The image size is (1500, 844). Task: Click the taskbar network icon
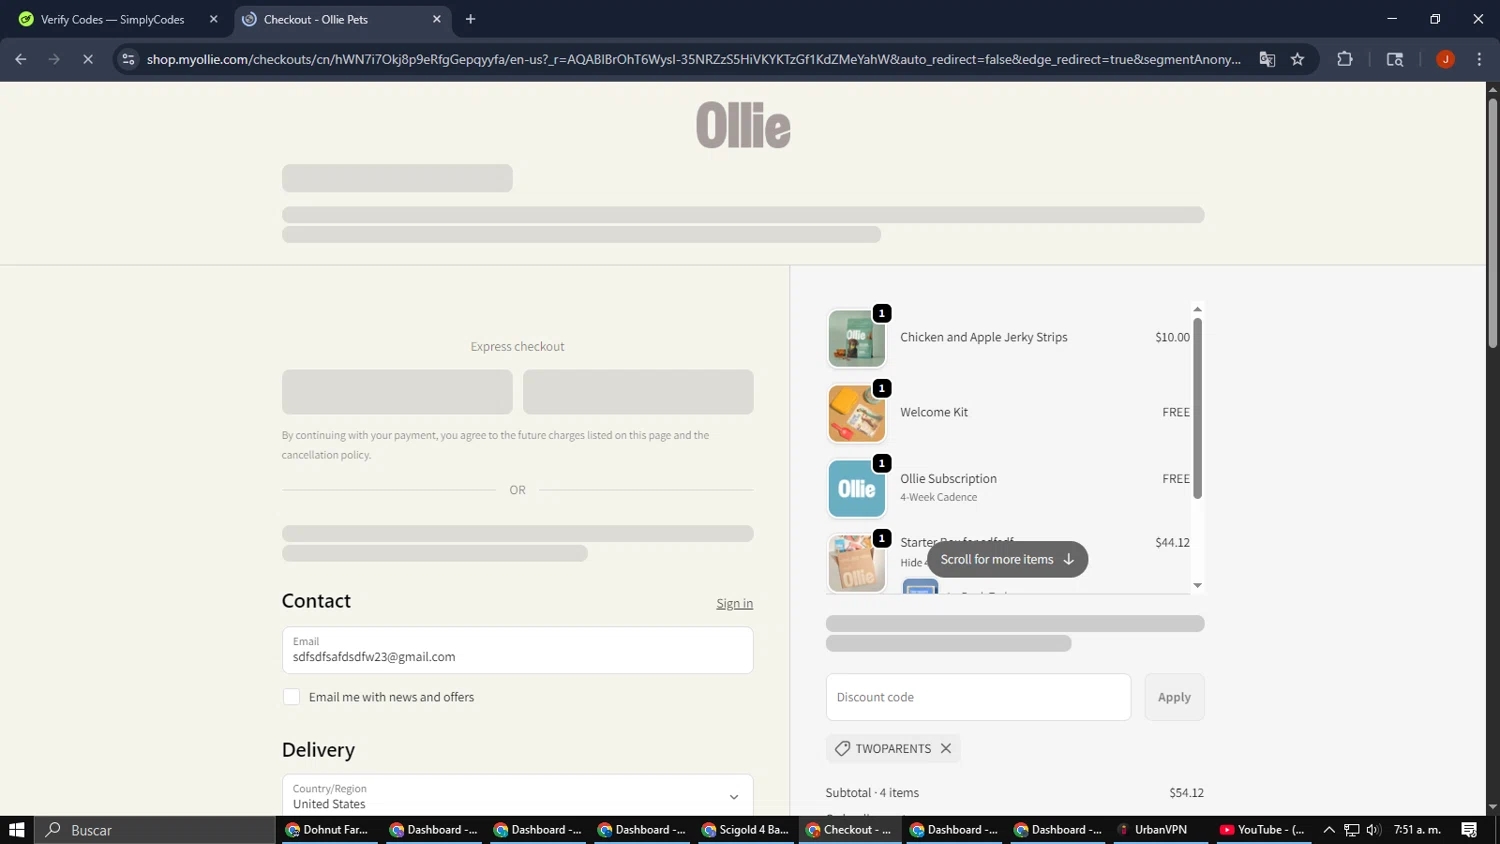[x=1351, y=830]
